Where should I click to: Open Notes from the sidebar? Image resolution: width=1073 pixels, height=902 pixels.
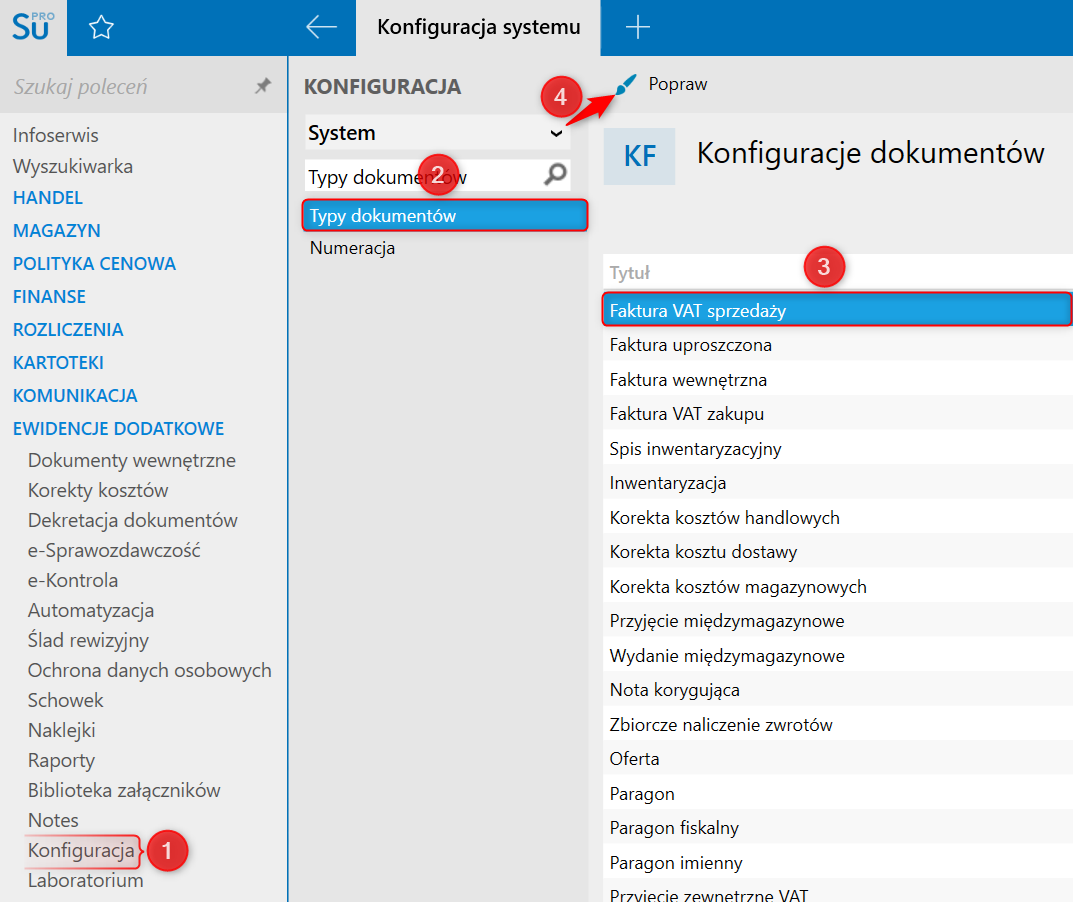[53, 821]
